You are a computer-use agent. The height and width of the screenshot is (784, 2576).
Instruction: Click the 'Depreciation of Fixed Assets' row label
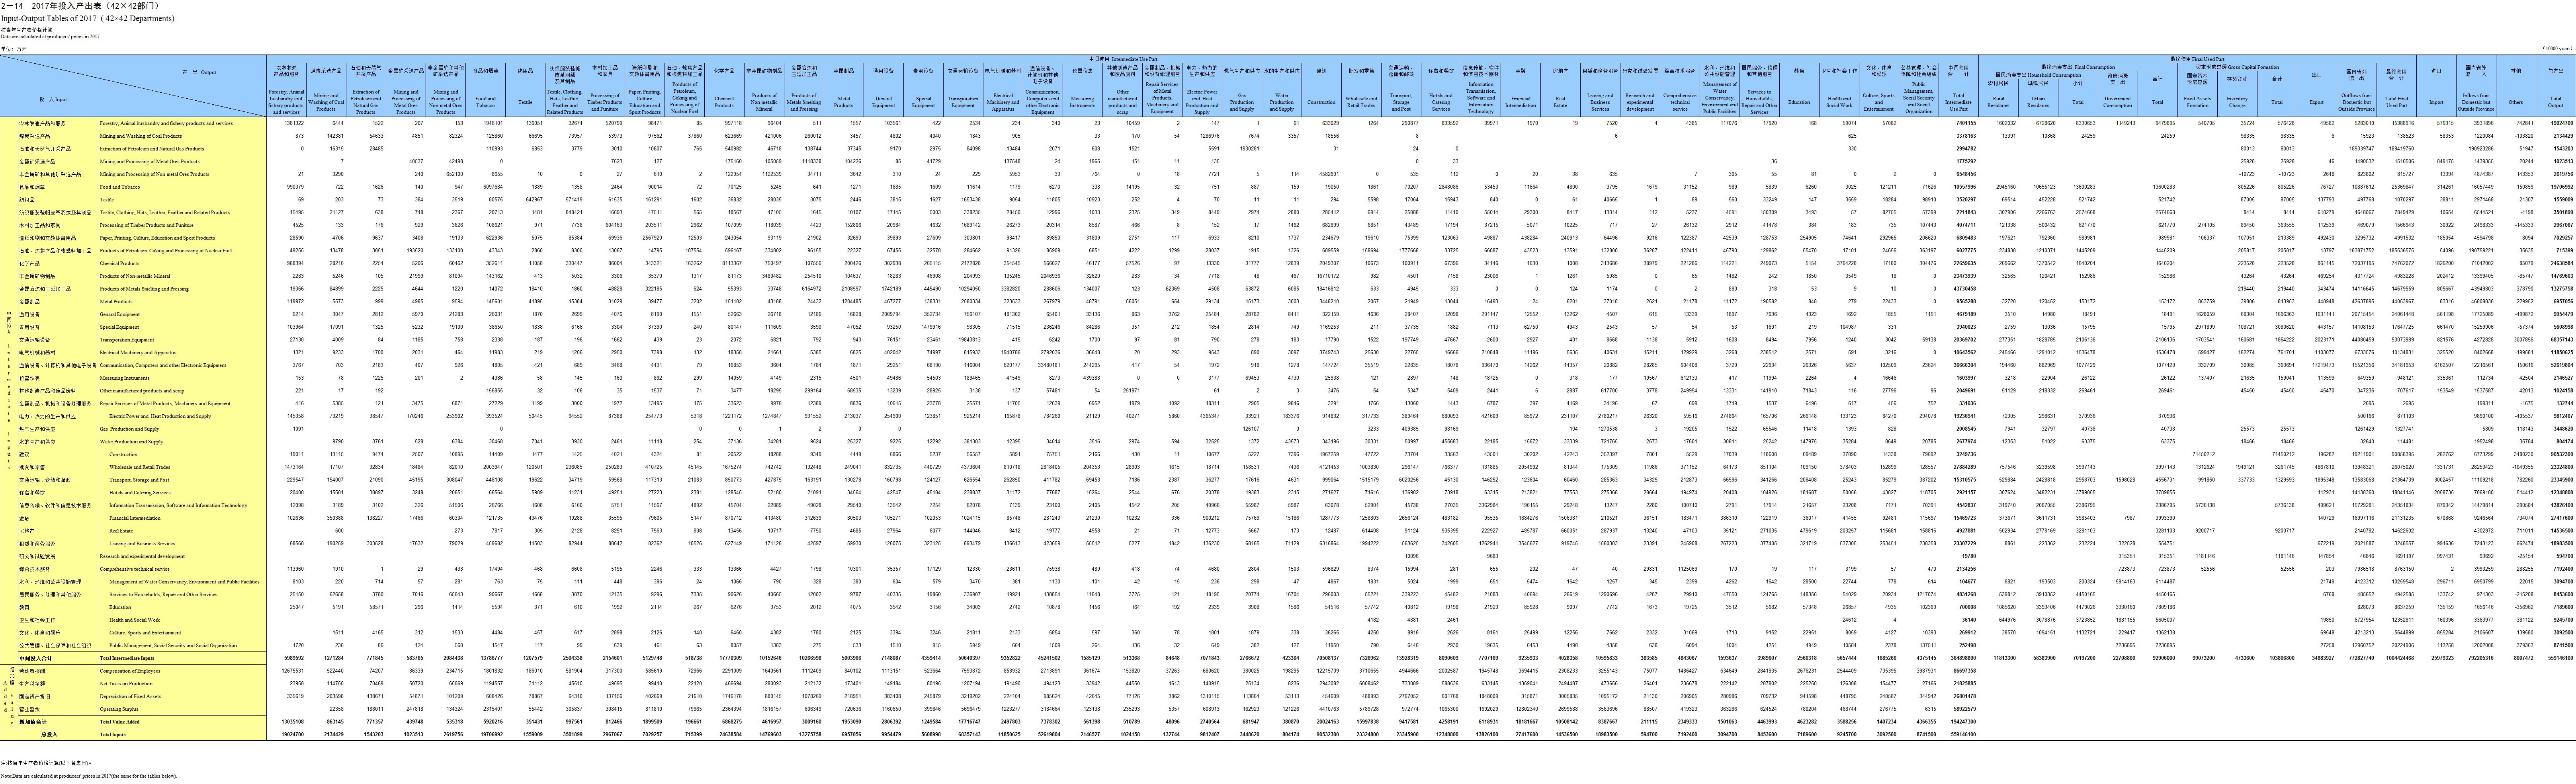pyautogui.click(x=130, y=696)
